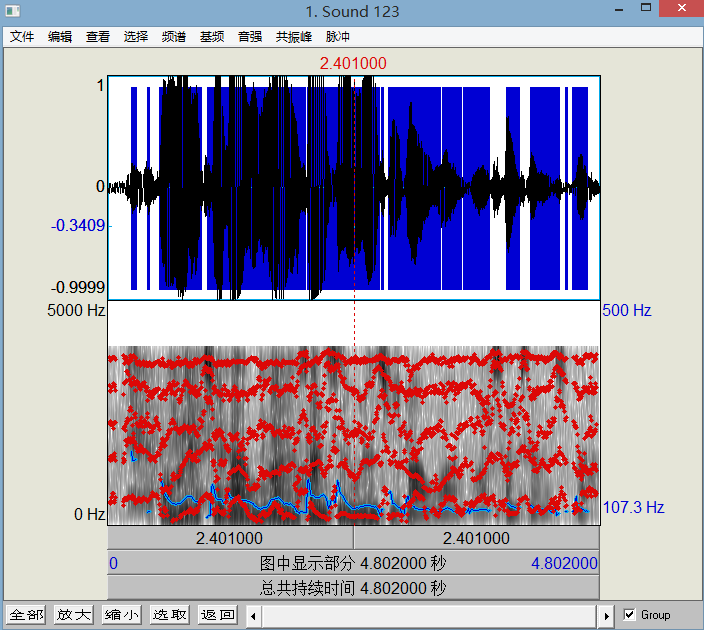
Task: Play total duration bar 总共持续时间 4.802000 秒
Action: point(353,588)
